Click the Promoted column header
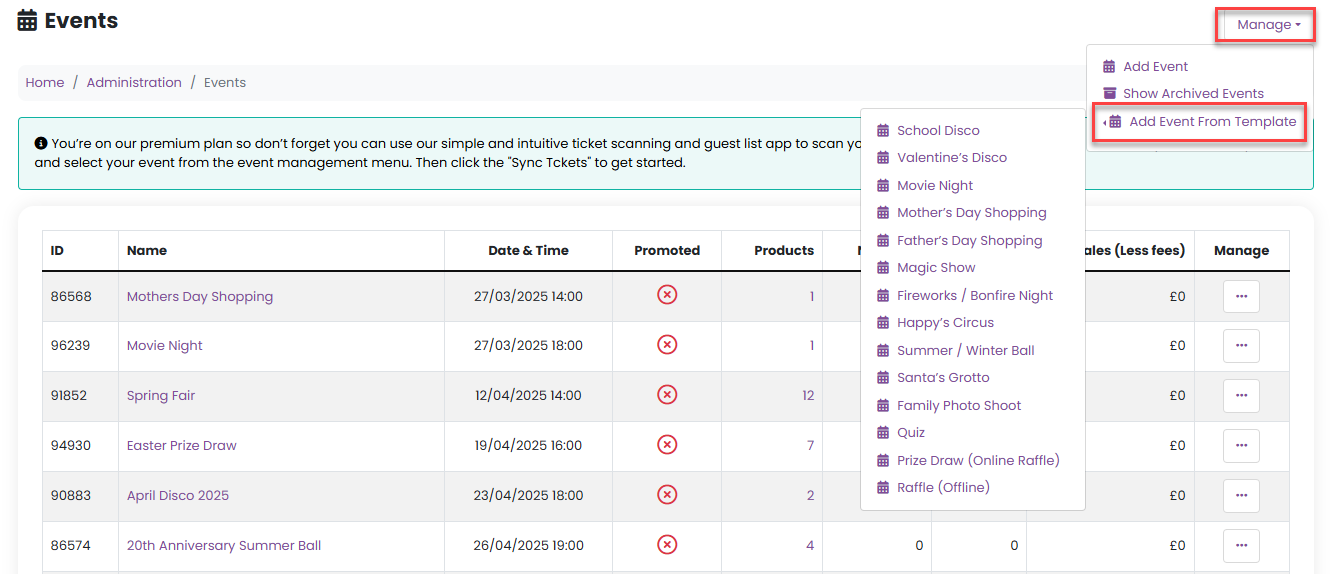Screen dimensions: 1334x574 [x=667, y=251]
